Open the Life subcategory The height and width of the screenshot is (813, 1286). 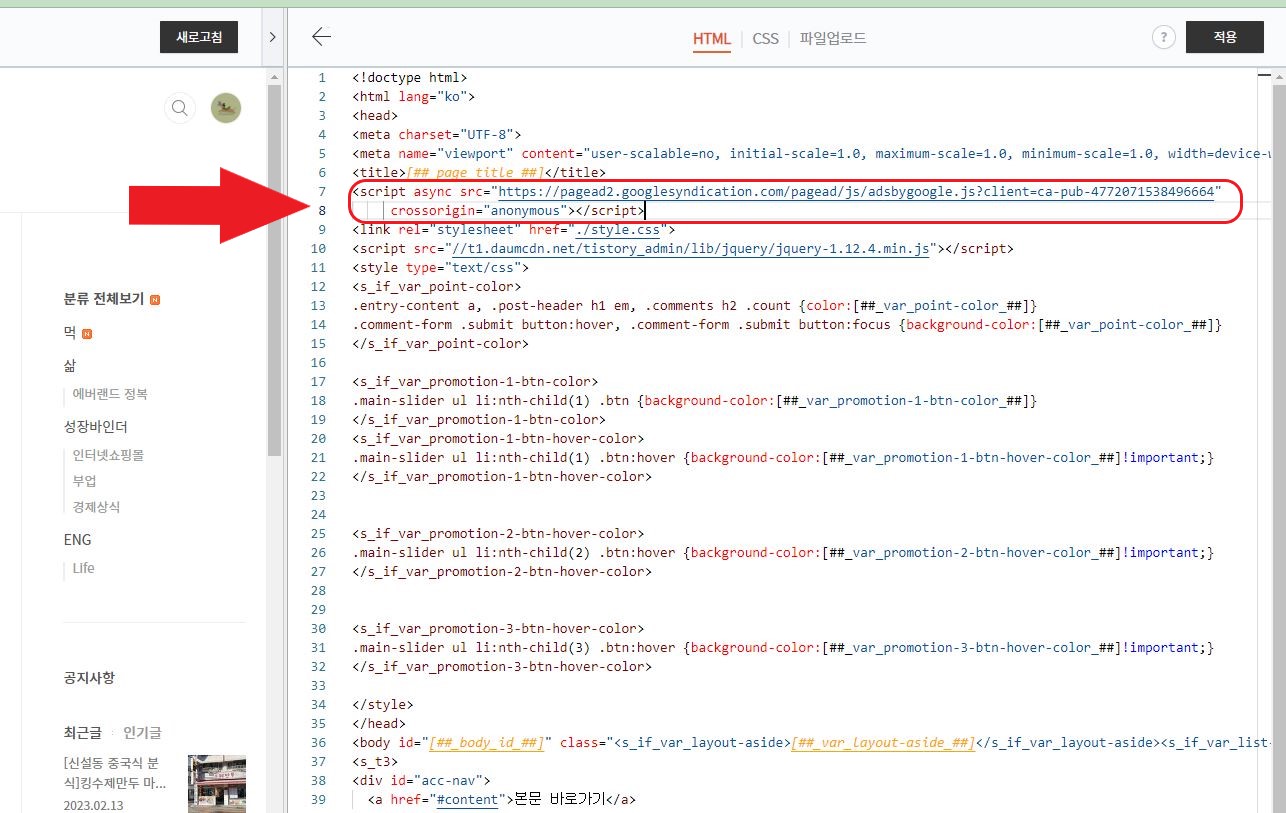pos(83,568)
